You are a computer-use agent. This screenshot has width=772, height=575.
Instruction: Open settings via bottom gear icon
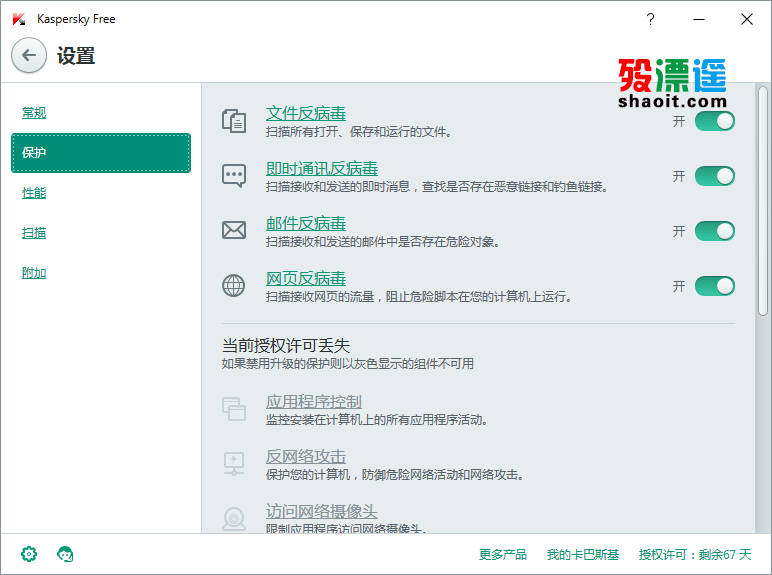pos(29,554)
